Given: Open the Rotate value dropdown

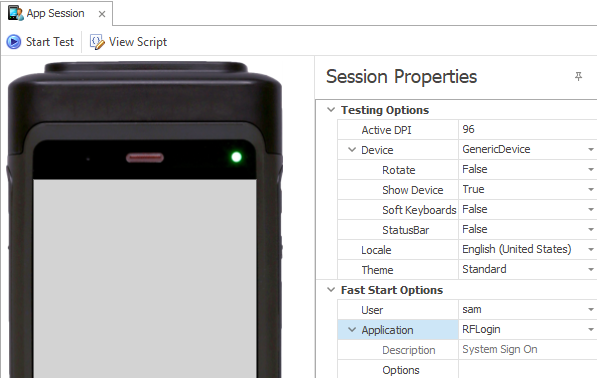Looking at the screenshot, I should pos(591,169).
